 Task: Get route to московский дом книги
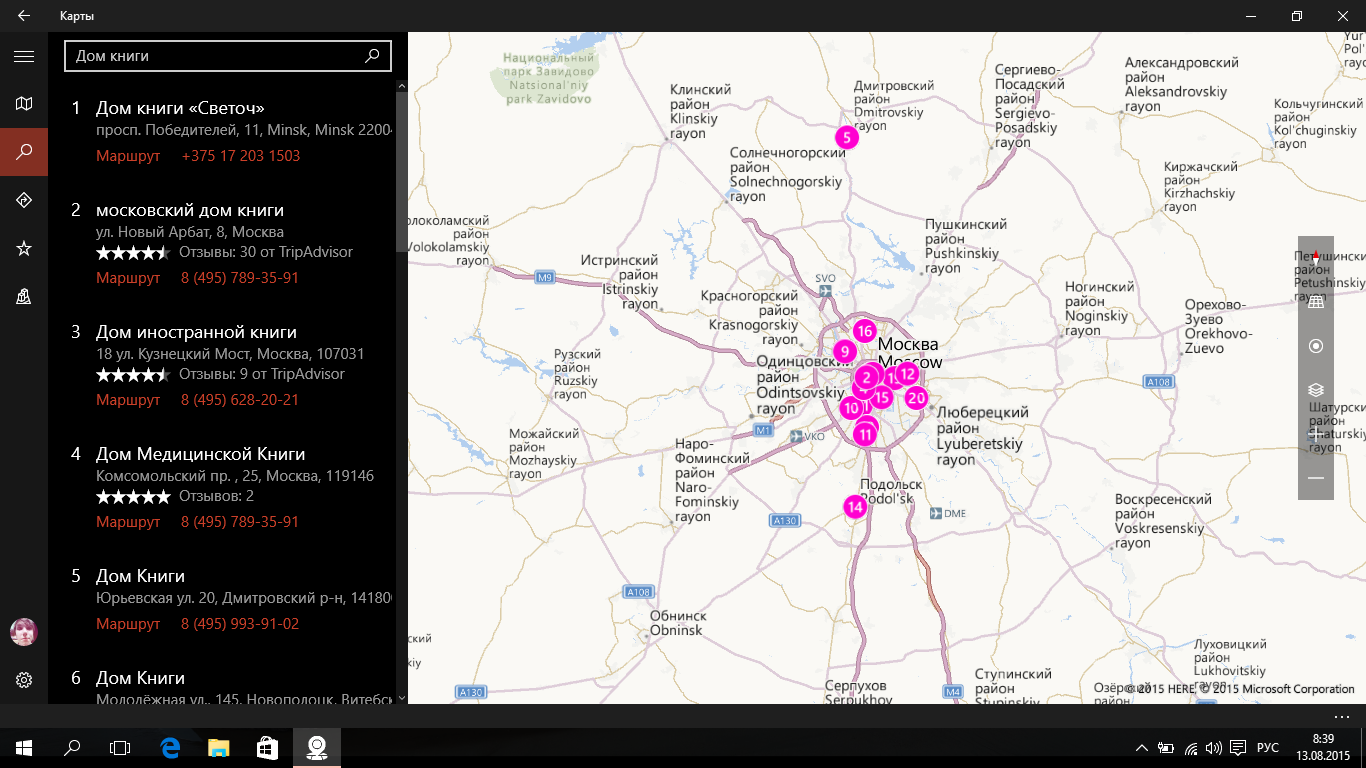(128, 278)
